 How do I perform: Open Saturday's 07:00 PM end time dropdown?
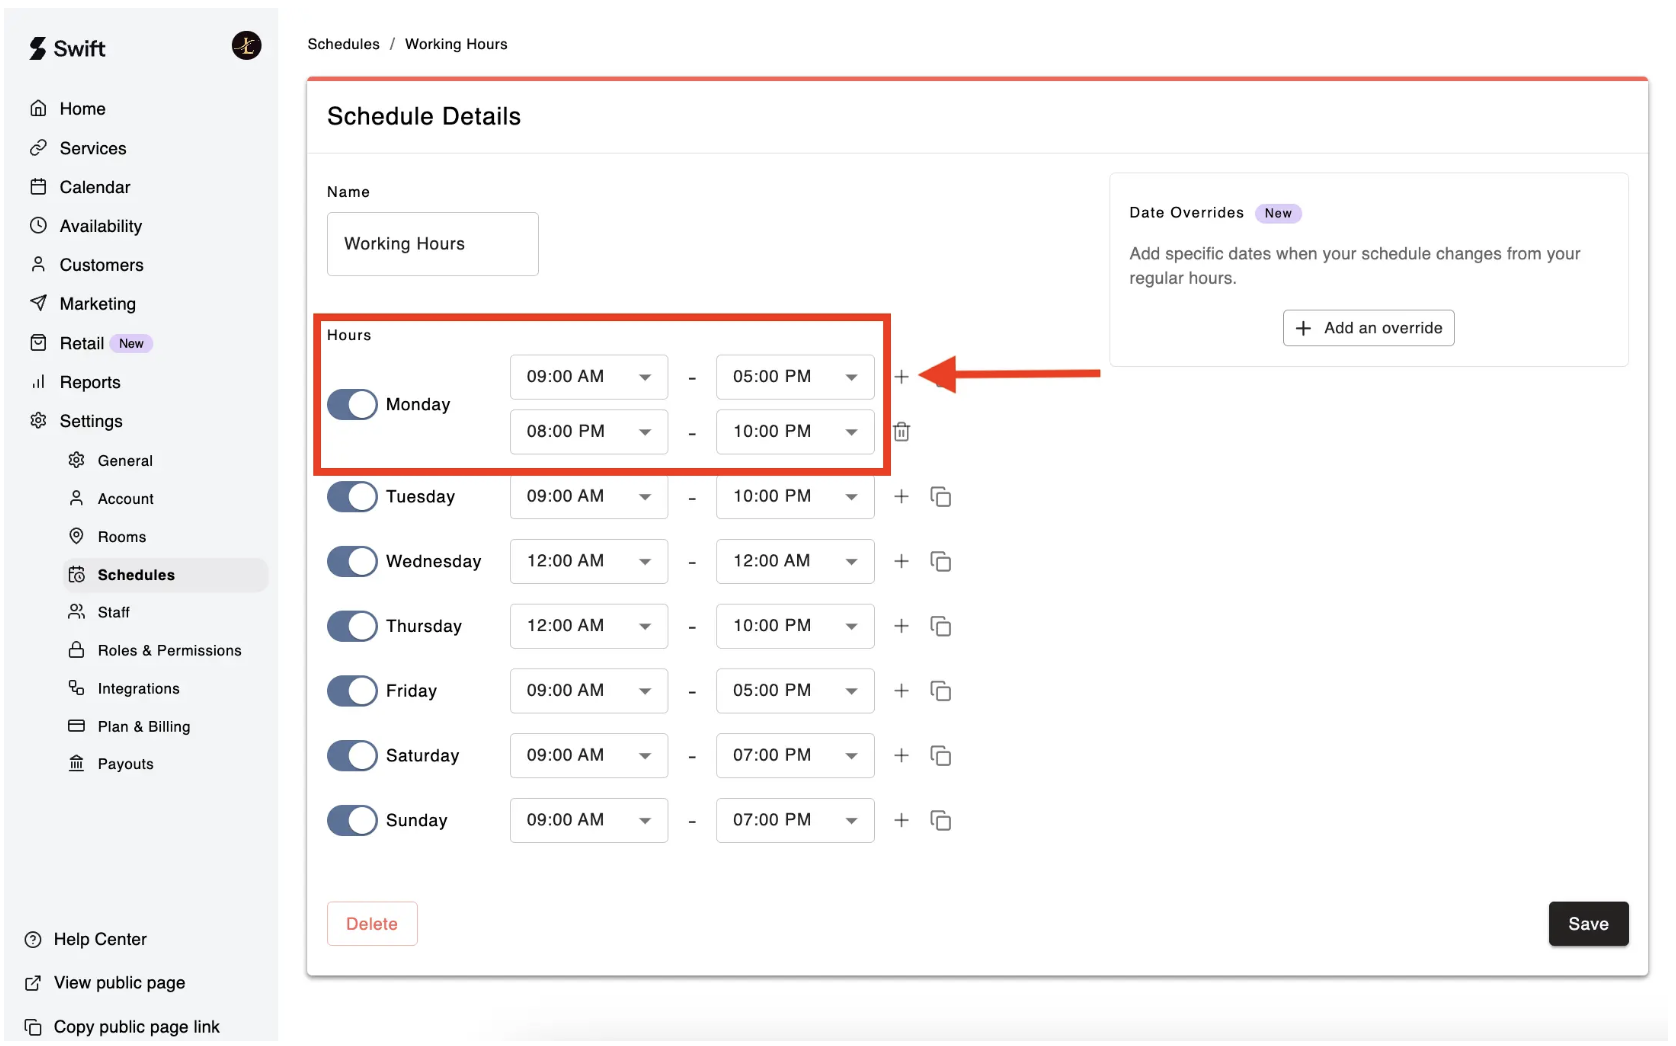794,756
